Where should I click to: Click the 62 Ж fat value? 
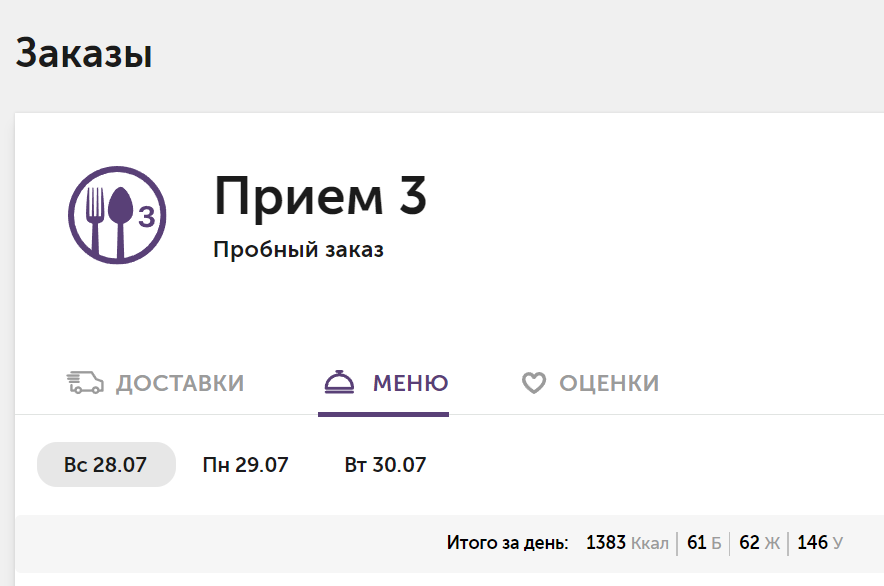coord(759,543)
